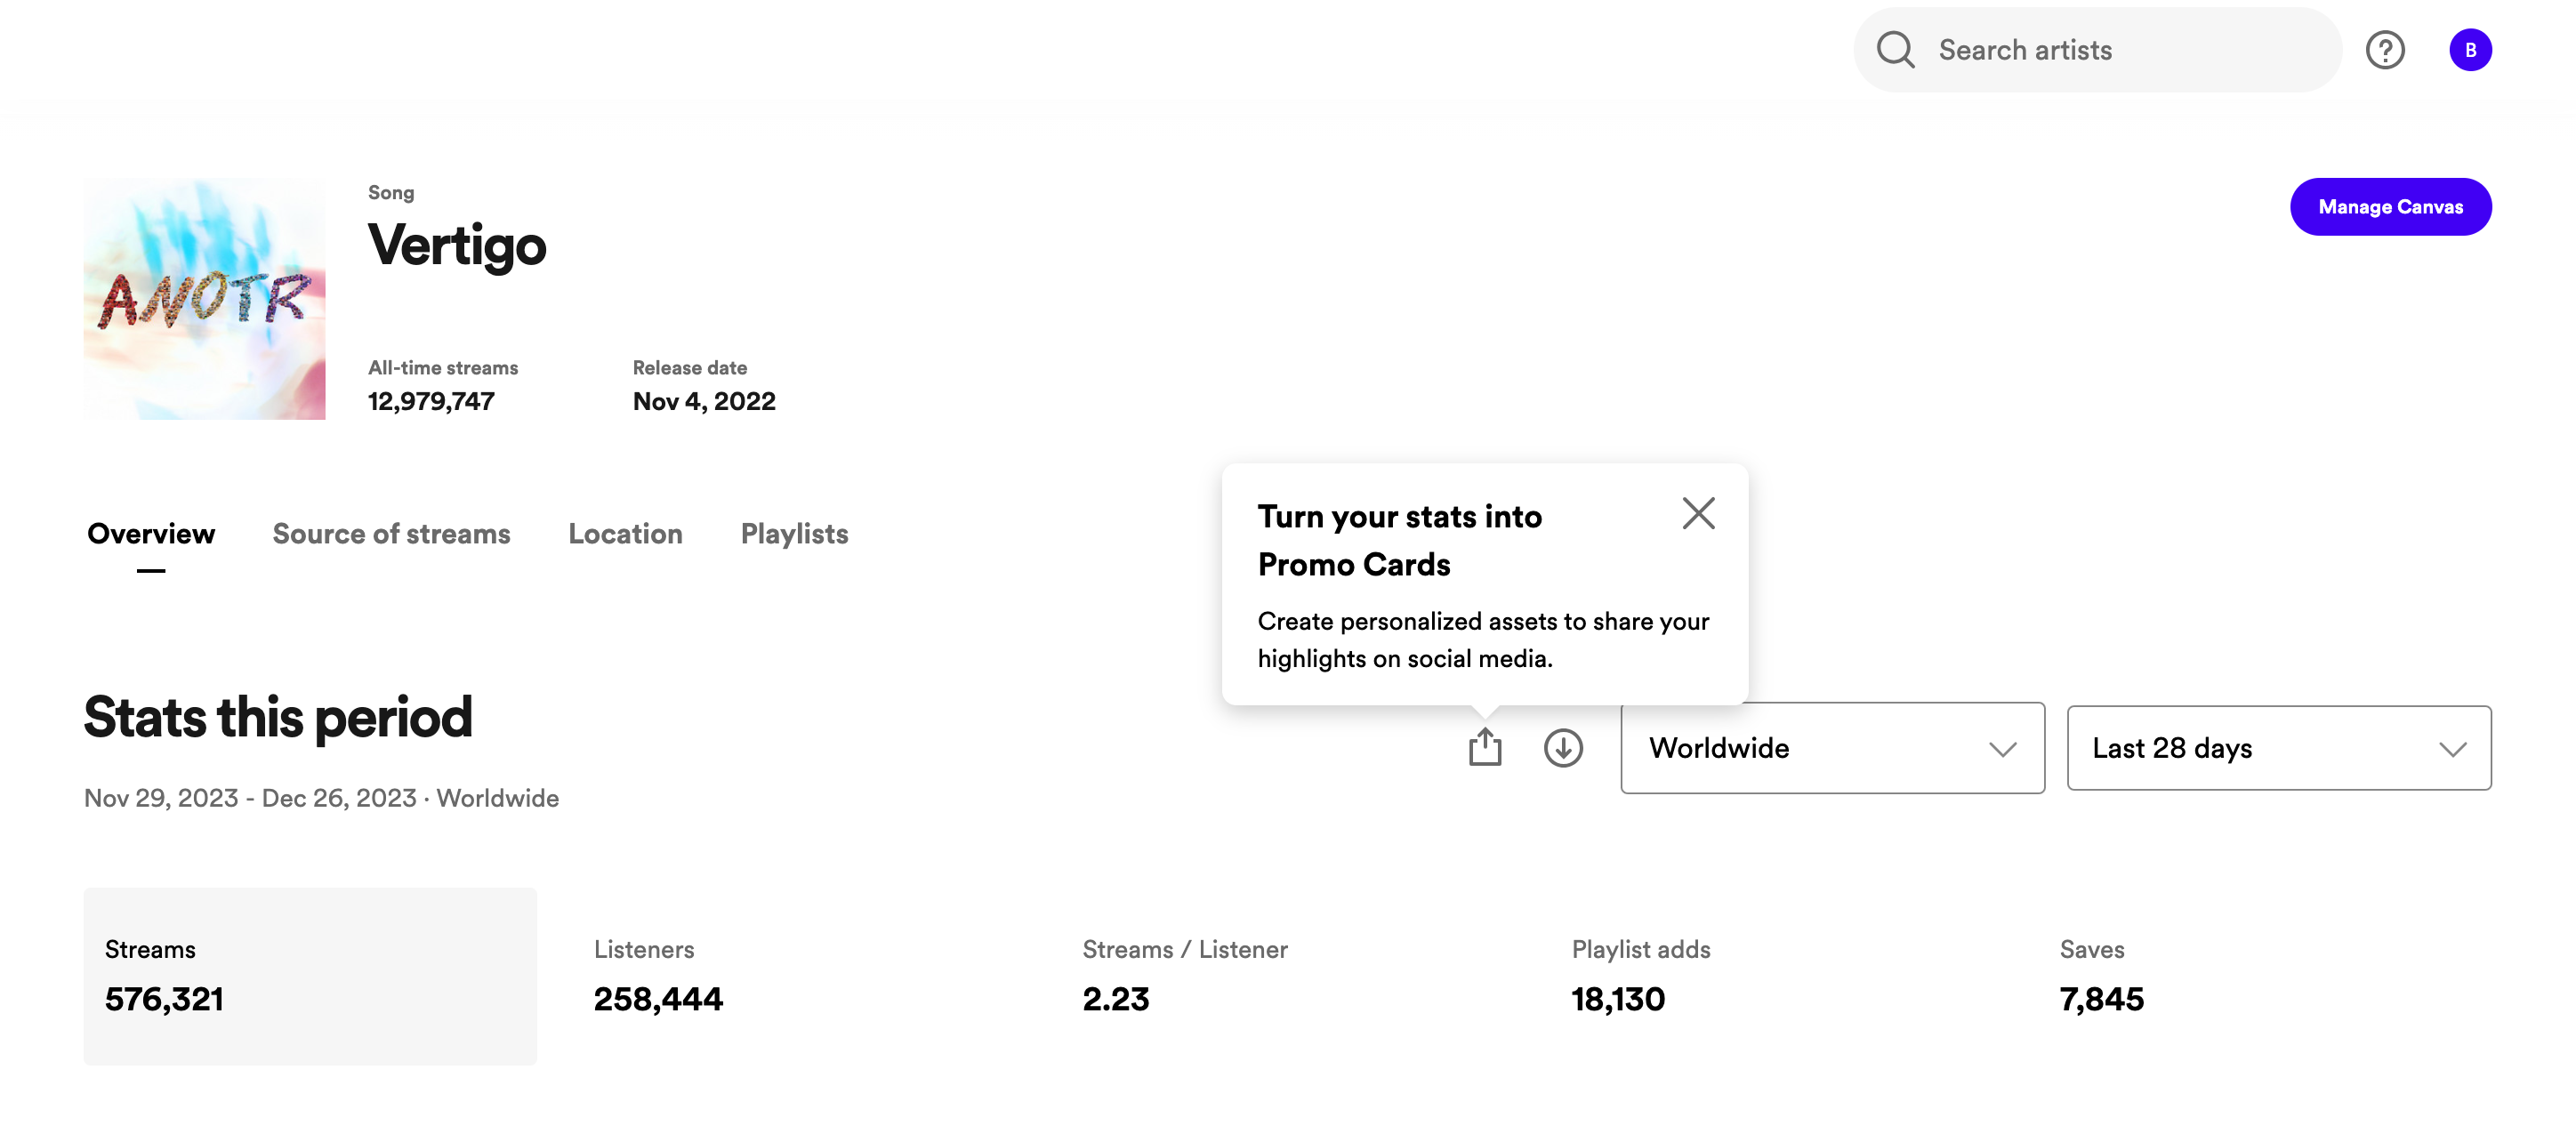This screenshot has width=2576, height=1126.
Task: Expand the Worldwide region dropdown
Action: point(1832,748)
